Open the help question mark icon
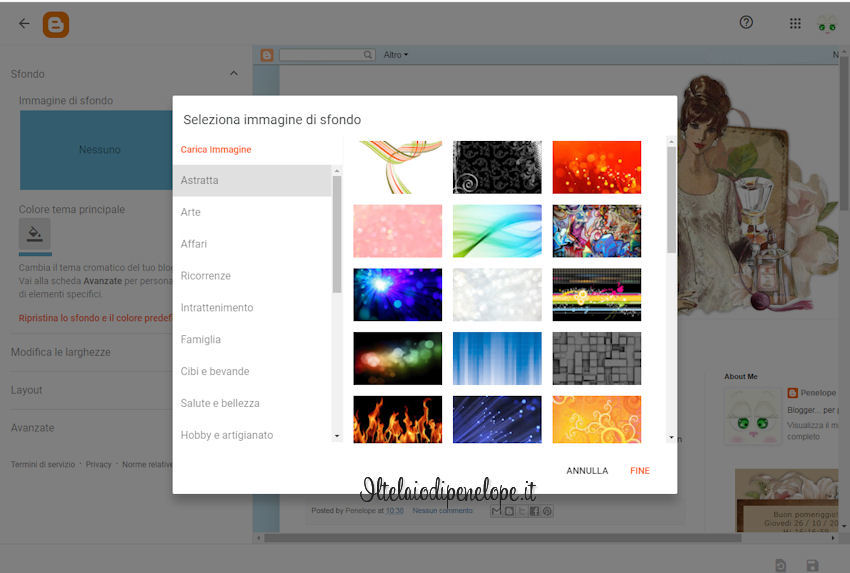The height and width of the screenshot is (573, 850). tap(746, 23)
